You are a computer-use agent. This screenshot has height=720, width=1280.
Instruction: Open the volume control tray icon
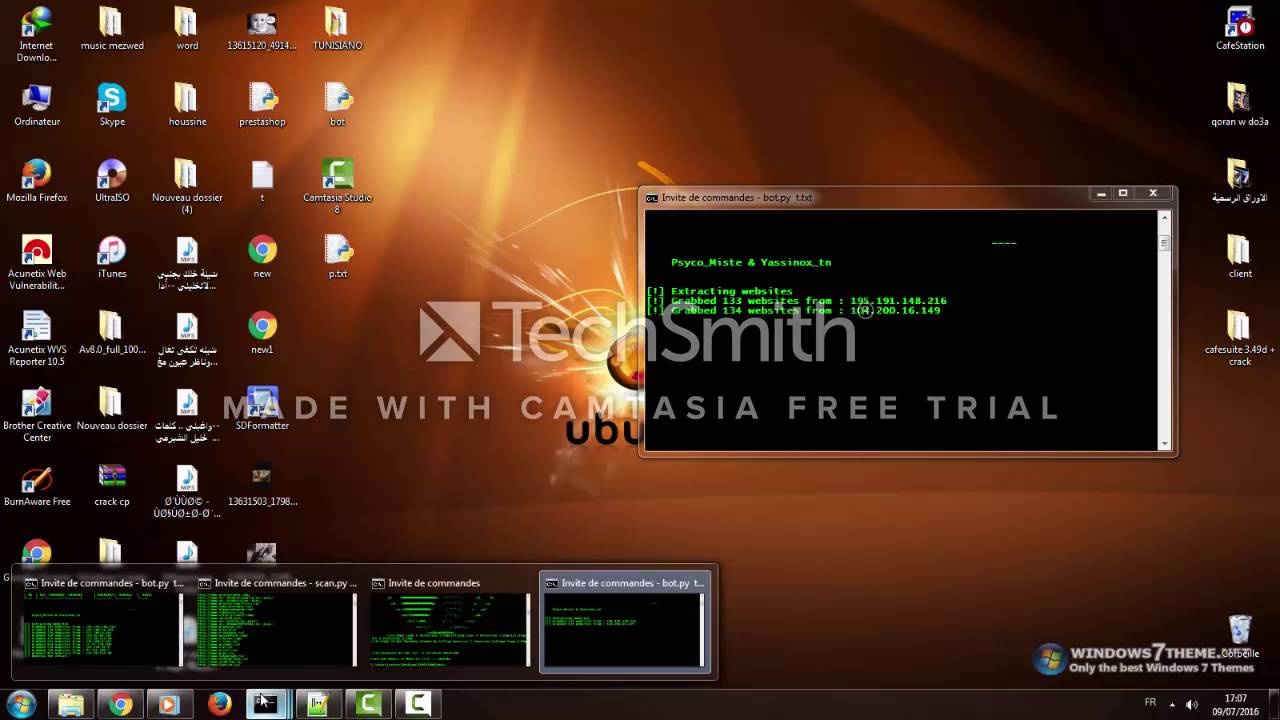tap(1191, 703)
